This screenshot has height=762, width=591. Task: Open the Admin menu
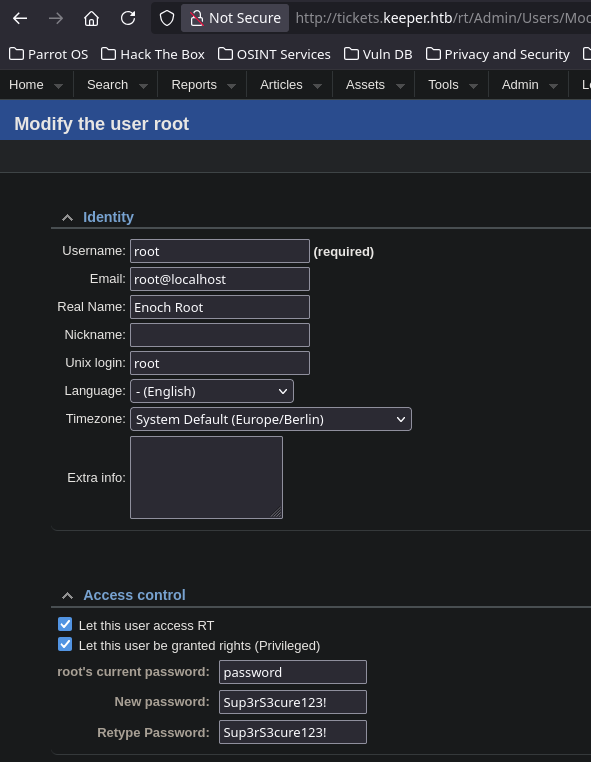click(x=528, y=85)
